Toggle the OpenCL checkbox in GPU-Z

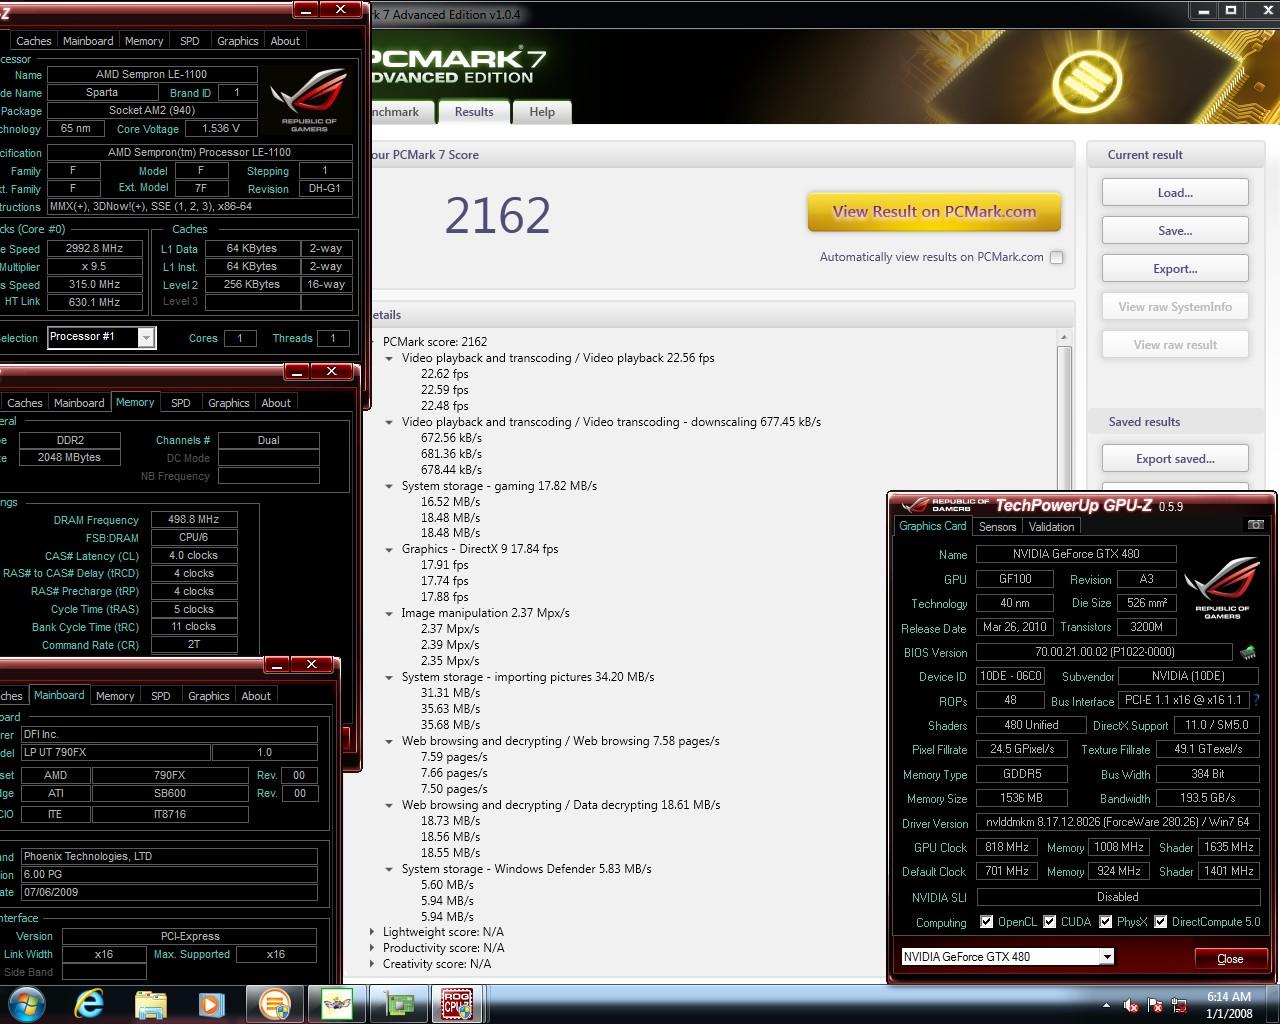tap(987, 922)
